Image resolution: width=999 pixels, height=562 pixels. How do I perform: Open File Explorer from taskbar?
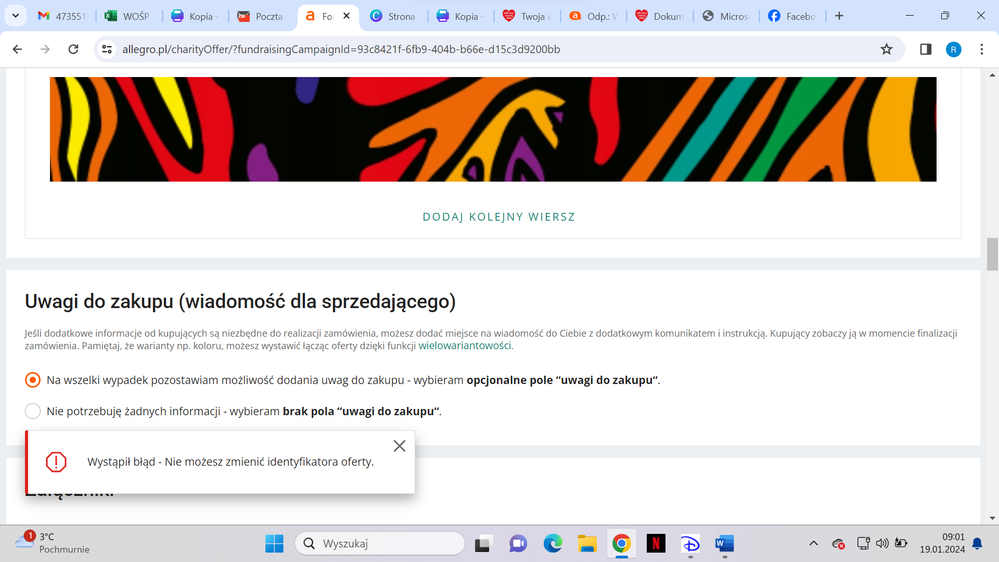pos(587,544)
